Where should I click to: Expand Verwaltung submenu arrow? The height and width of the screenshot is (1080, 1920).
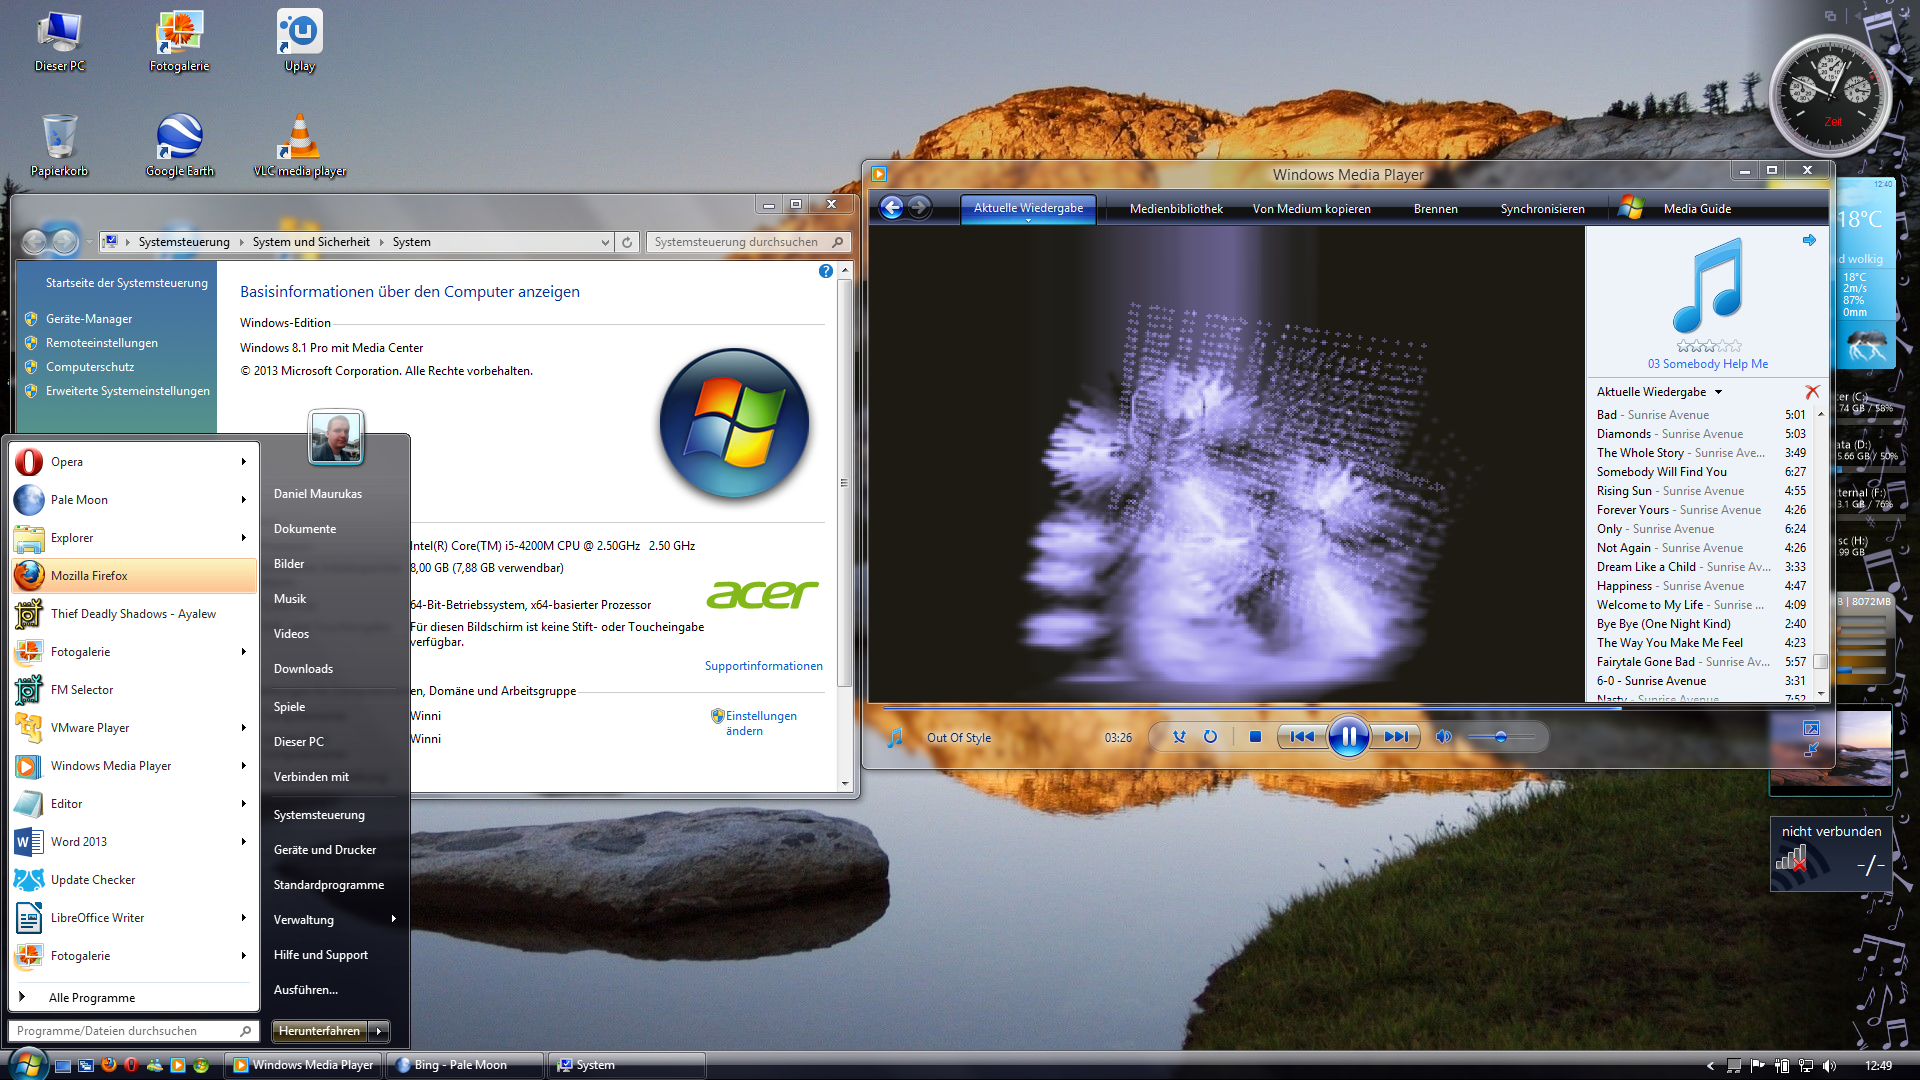coord(393,919)
